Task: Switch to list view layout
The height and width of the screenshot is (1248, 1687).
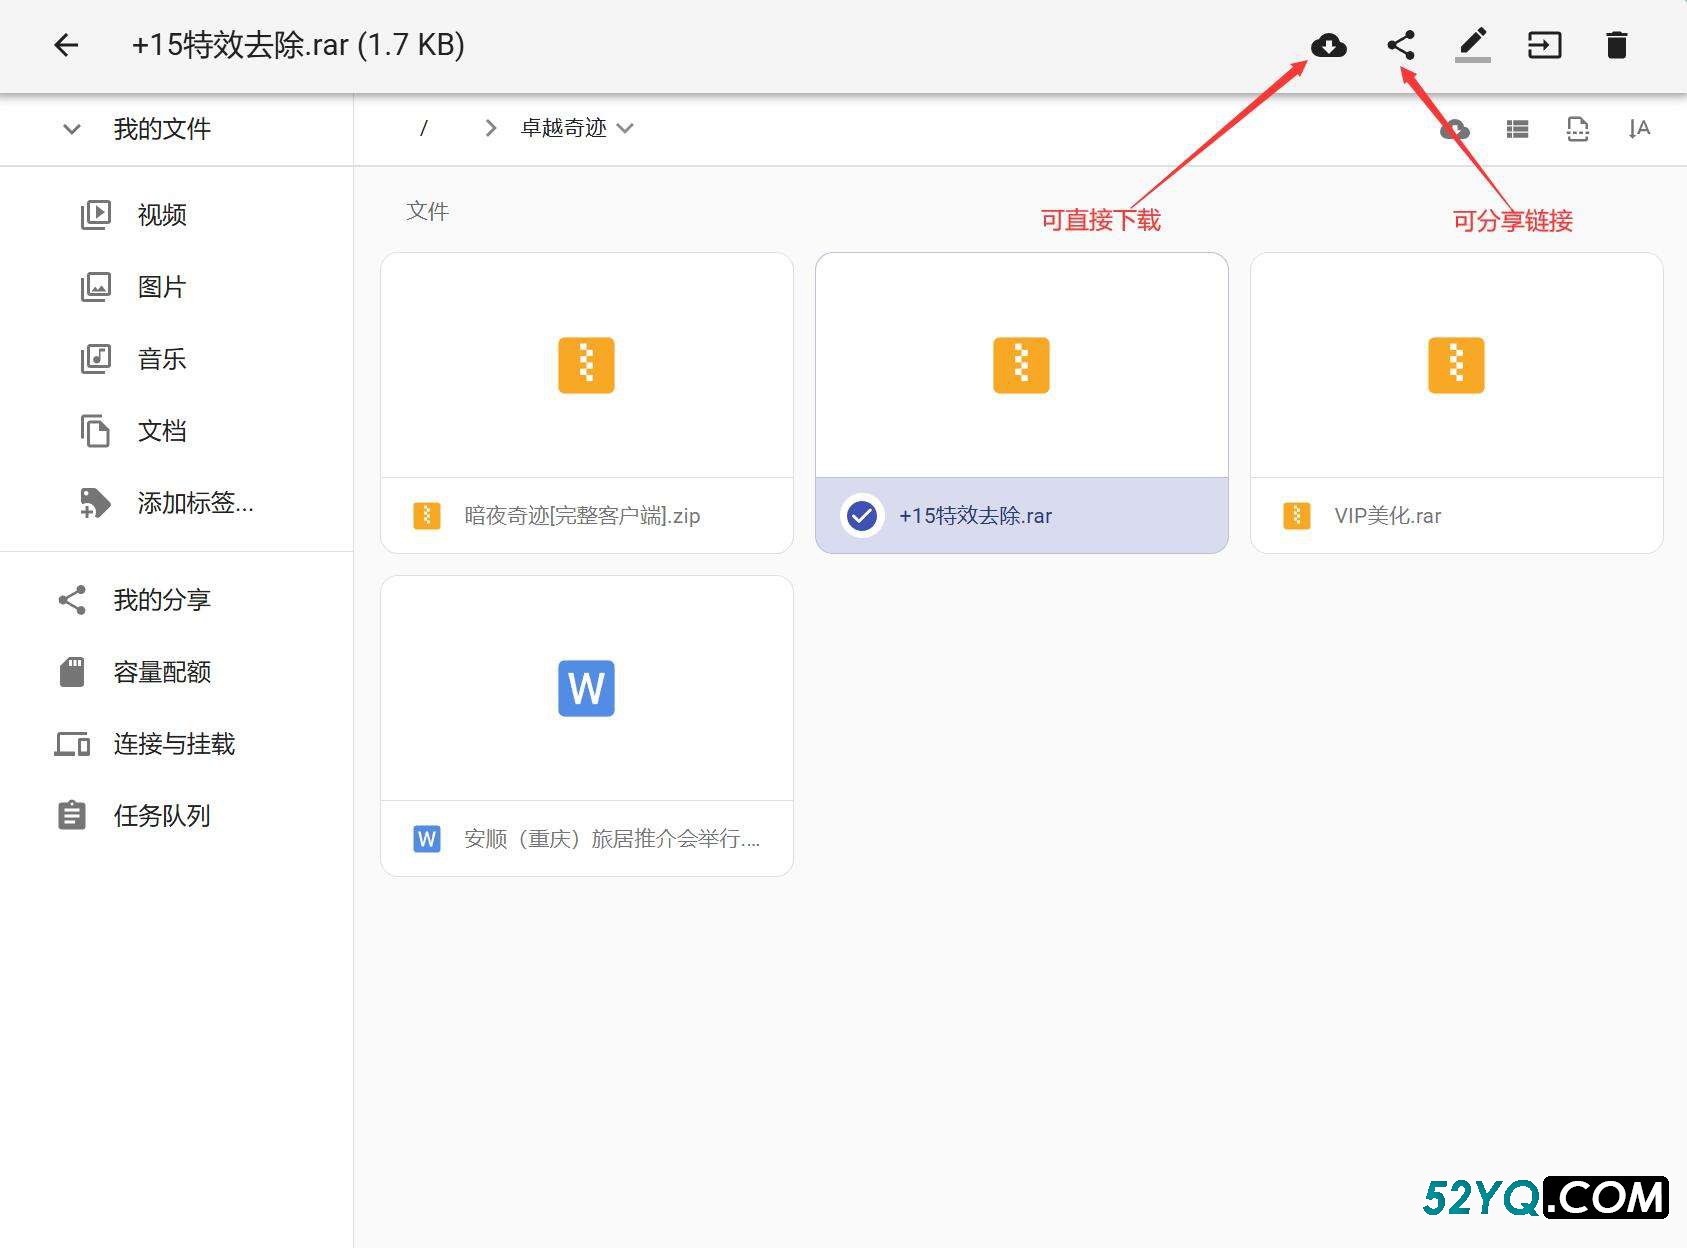Action: coord(1517,129)
